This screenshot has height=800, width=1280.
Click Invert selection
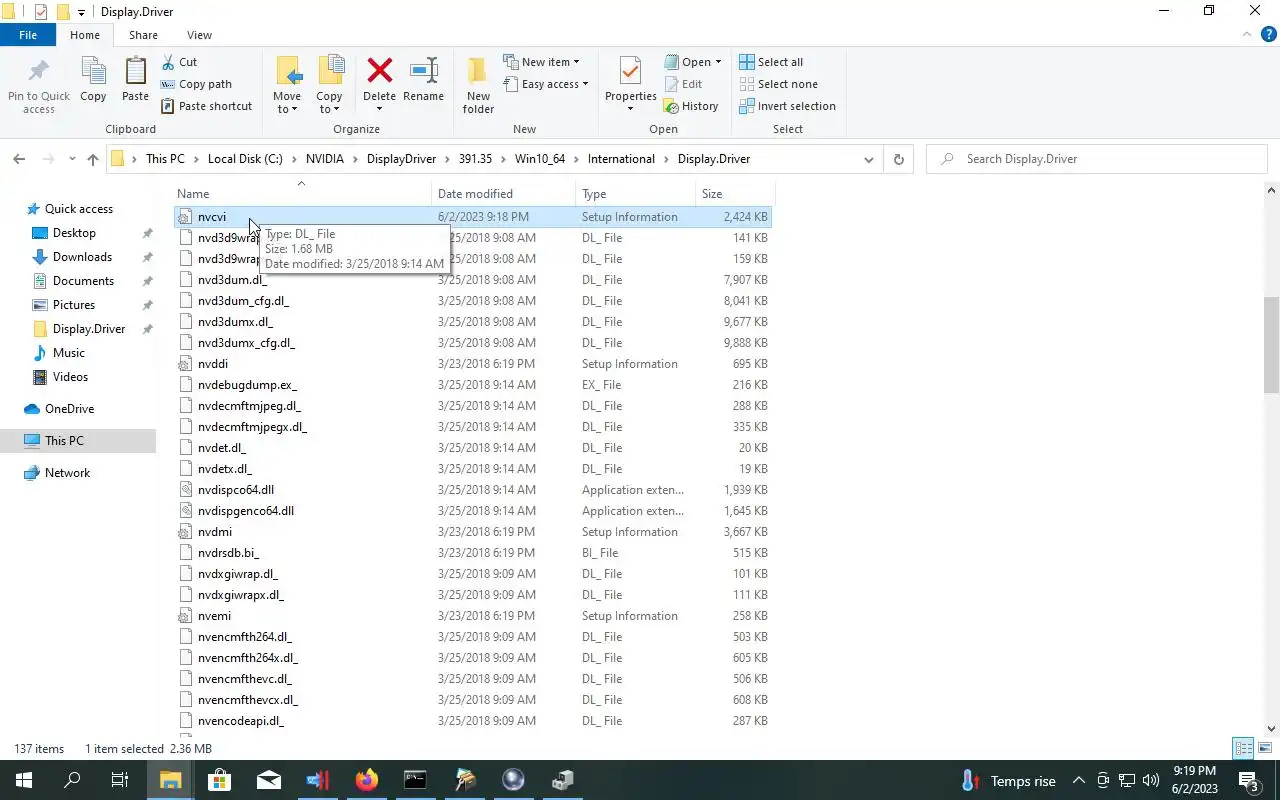(787, 106)
